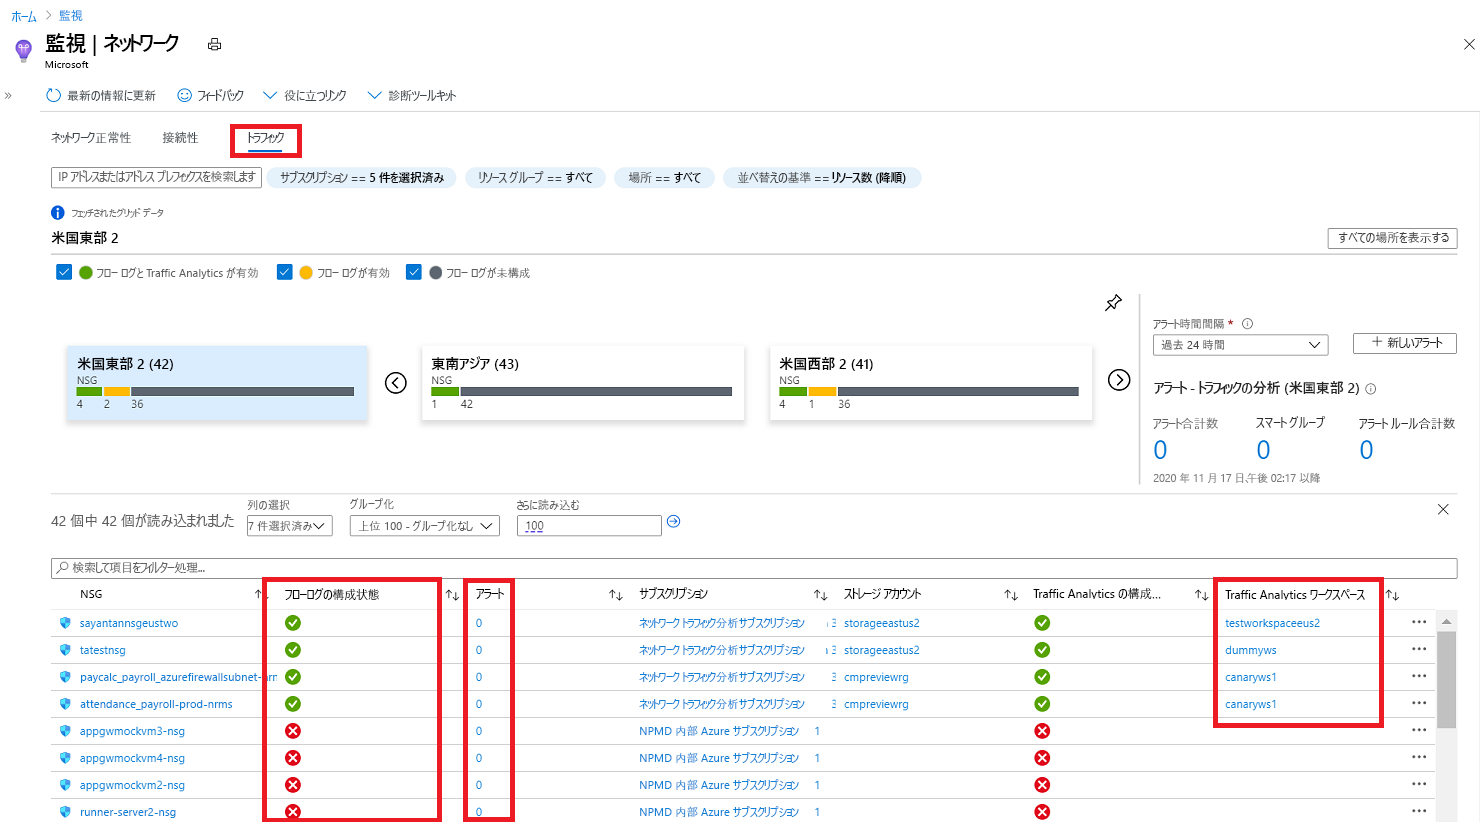Click green flow log status in sayantannsgeustwo row
This screenshot has height=822, width=1480.
(293, 623)
